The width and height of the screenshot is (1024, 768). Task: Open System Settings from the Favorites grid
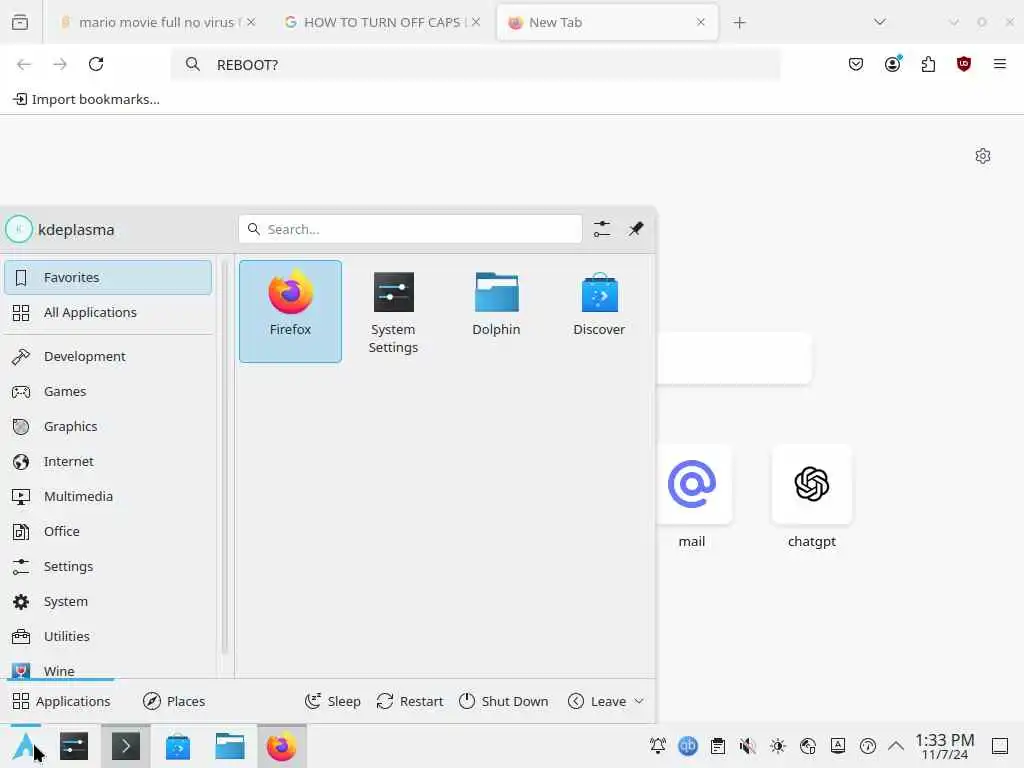[x=393, y=311]
